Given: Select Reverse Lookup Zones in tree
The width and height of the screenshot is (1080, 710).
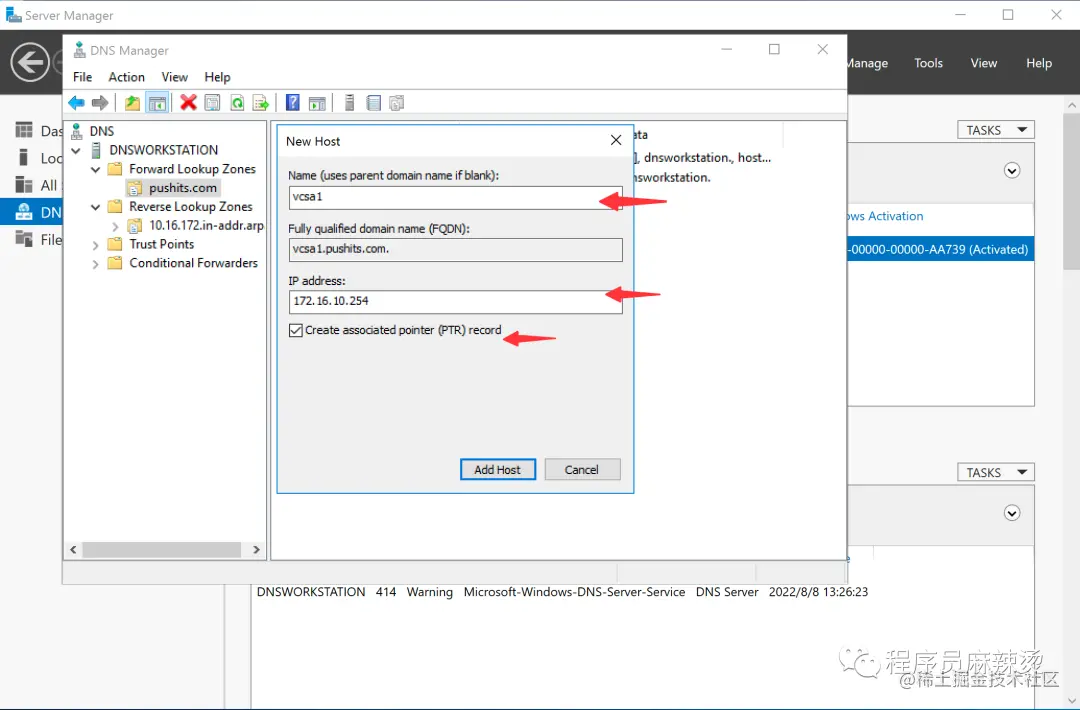Looking at the screenshot, I should [191, 207].
